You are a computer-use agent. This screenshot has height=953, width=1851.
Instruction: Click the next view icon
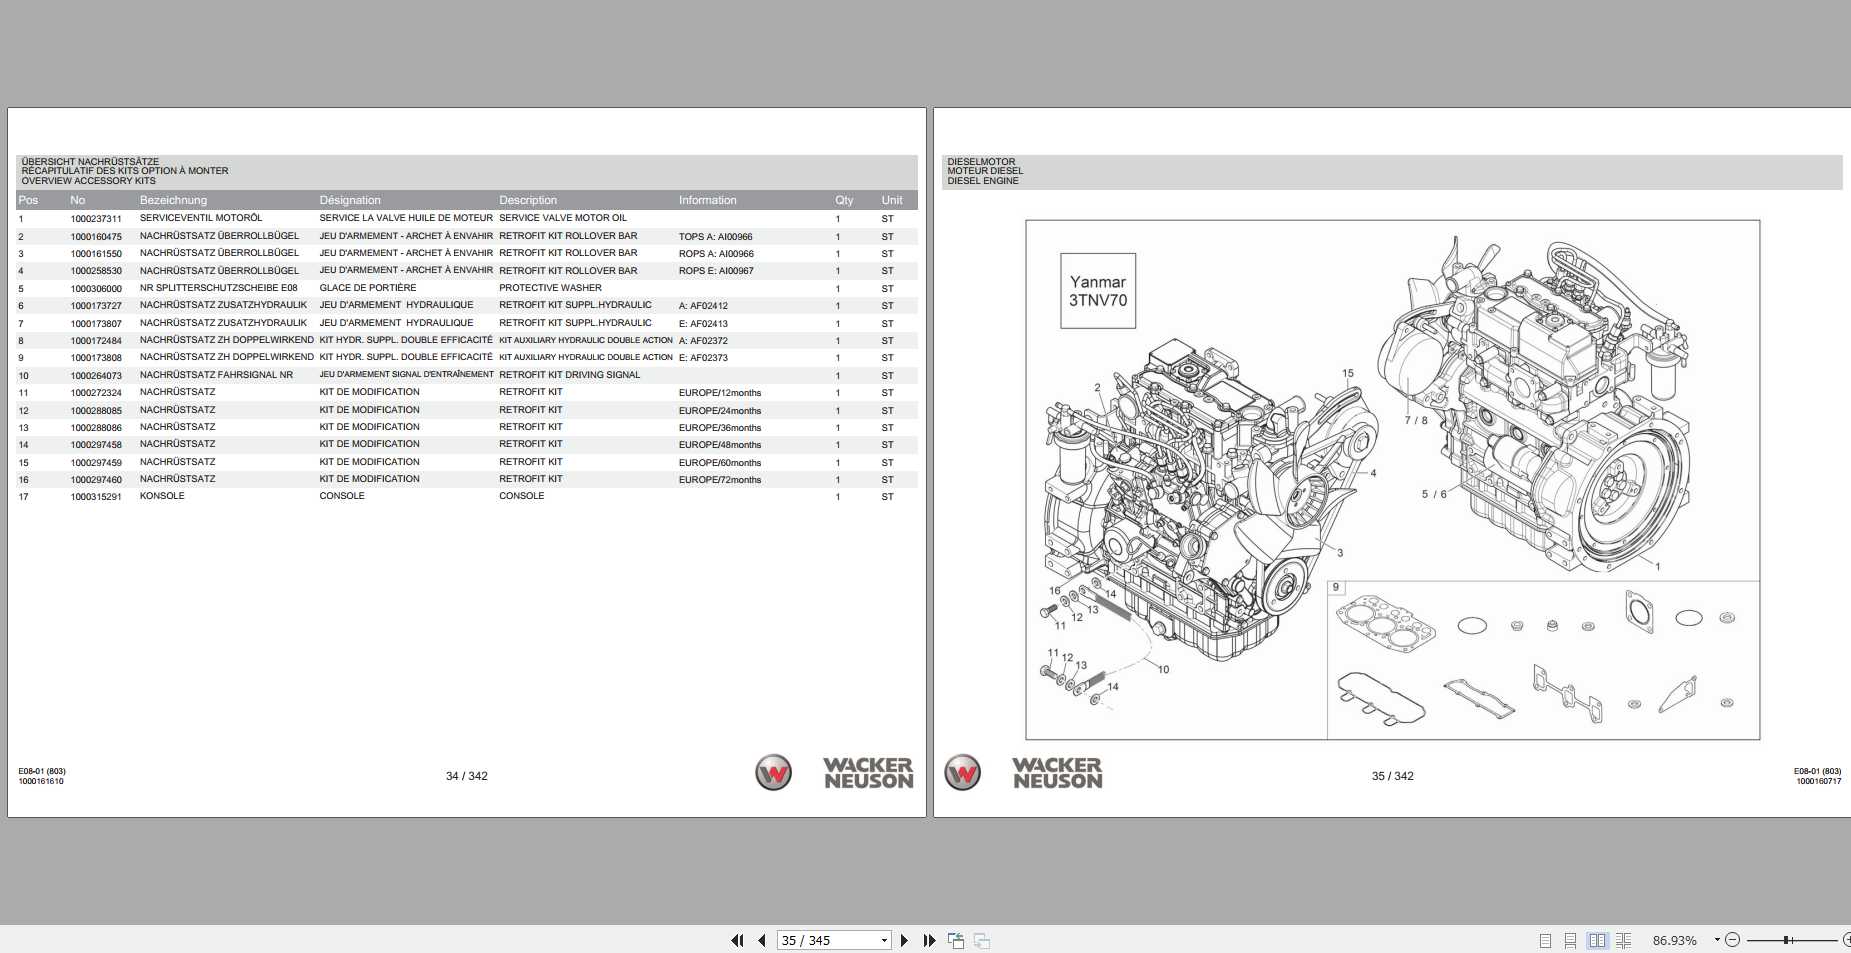coord(982,940)
